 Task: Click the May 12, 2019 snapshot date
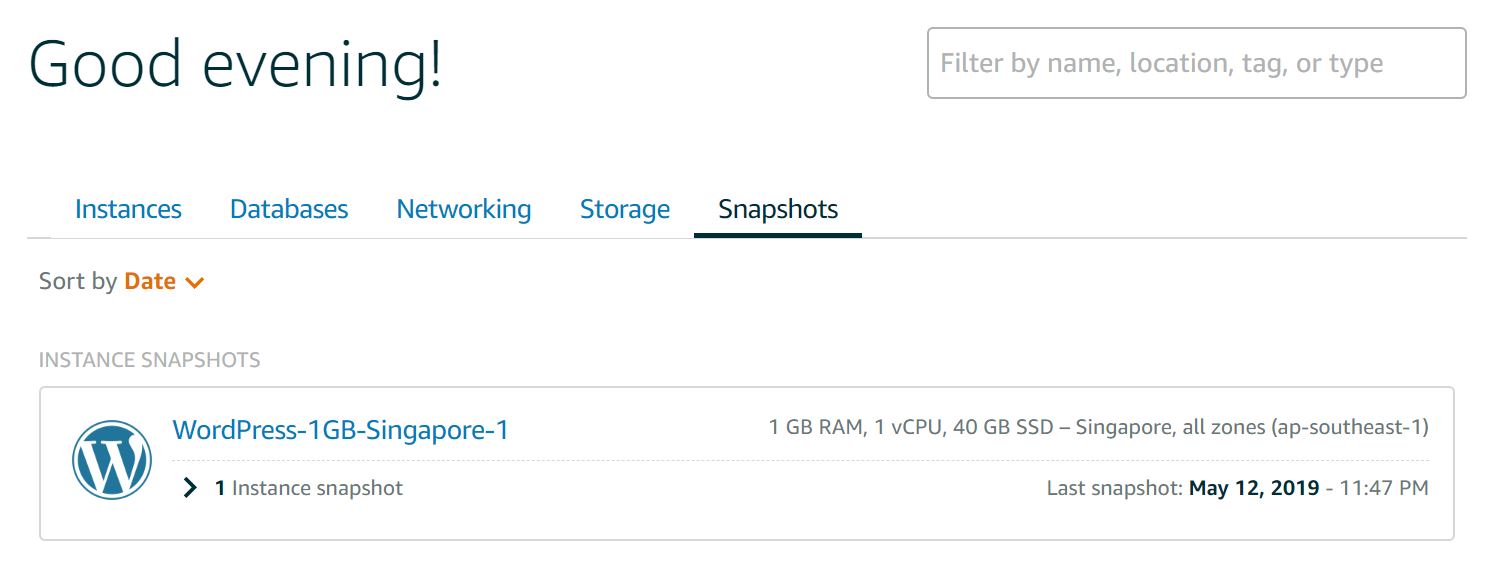1253,488
